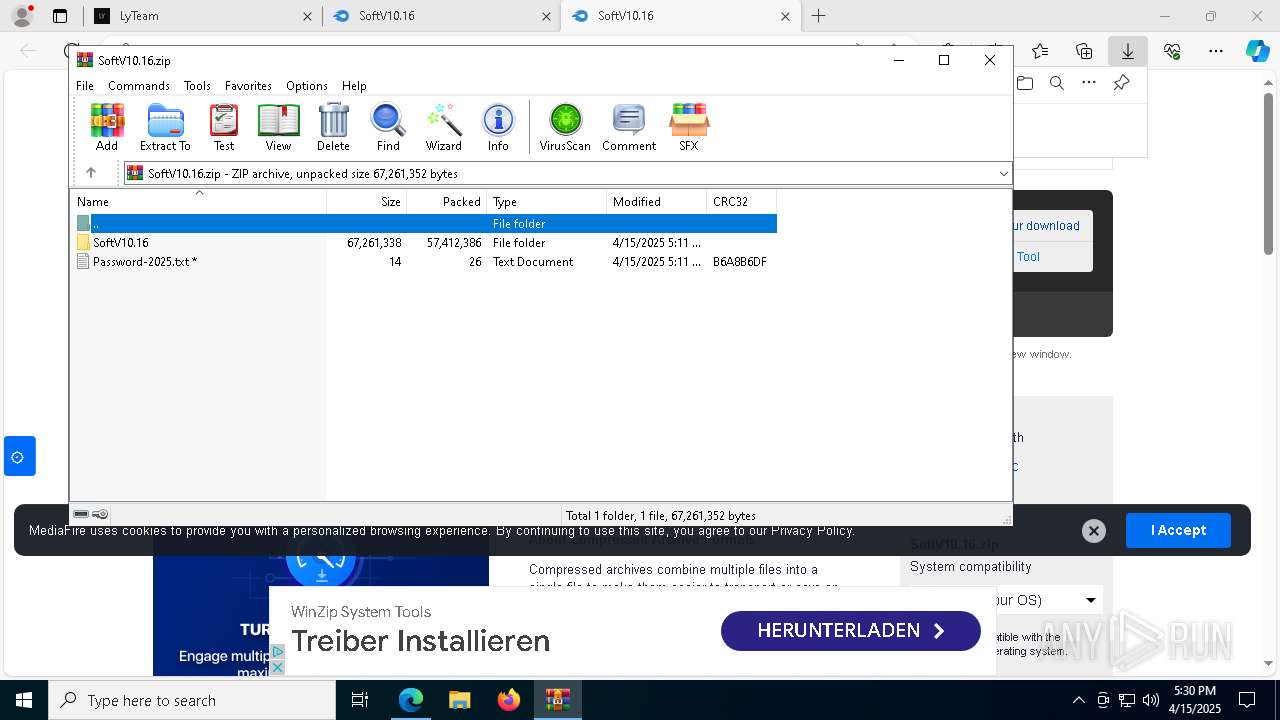The width and height of the screenshot is (1280, 720).
Task: Pin the downloads panel
Action: pos(1122,83)
